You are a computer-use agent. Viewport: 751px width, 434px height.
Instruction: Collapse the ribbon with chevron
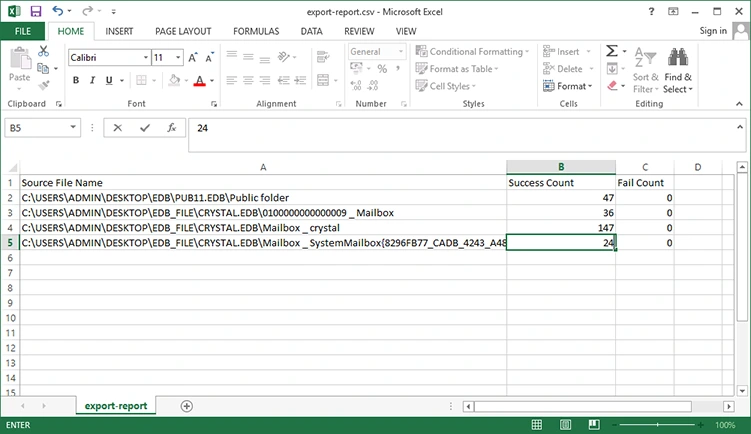[740, 103]
